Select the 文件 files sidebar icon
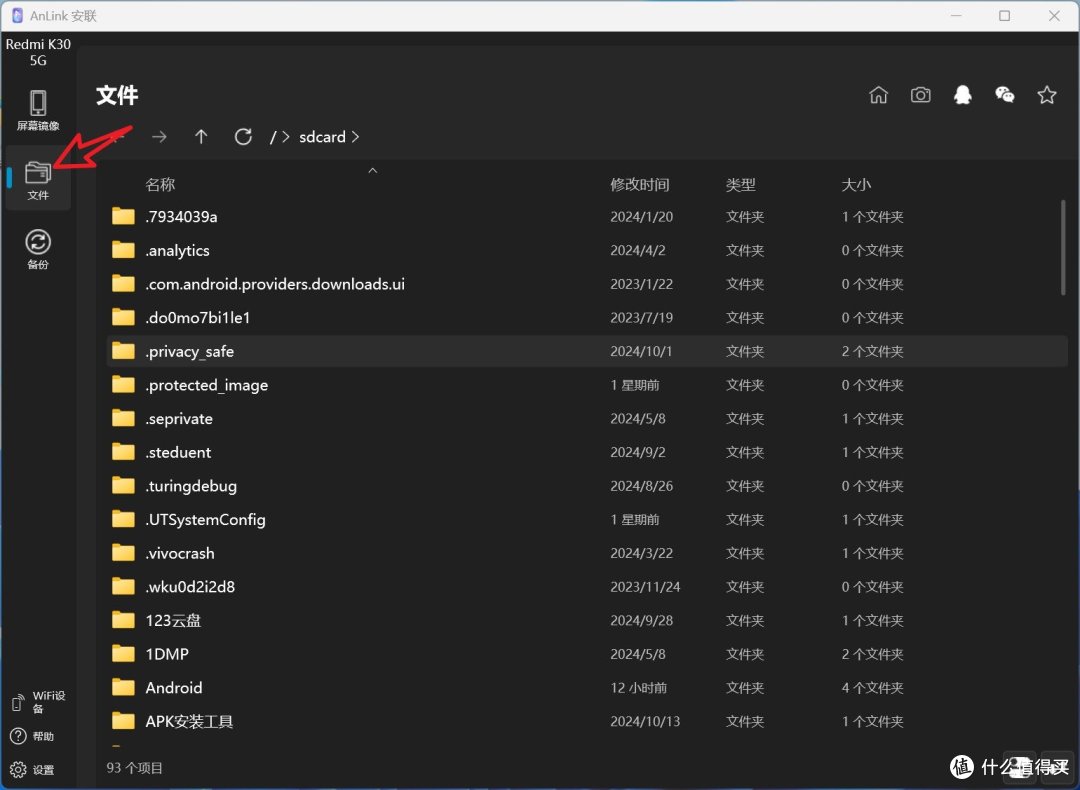The image size is (1080, 790). [x=38, y=179]
